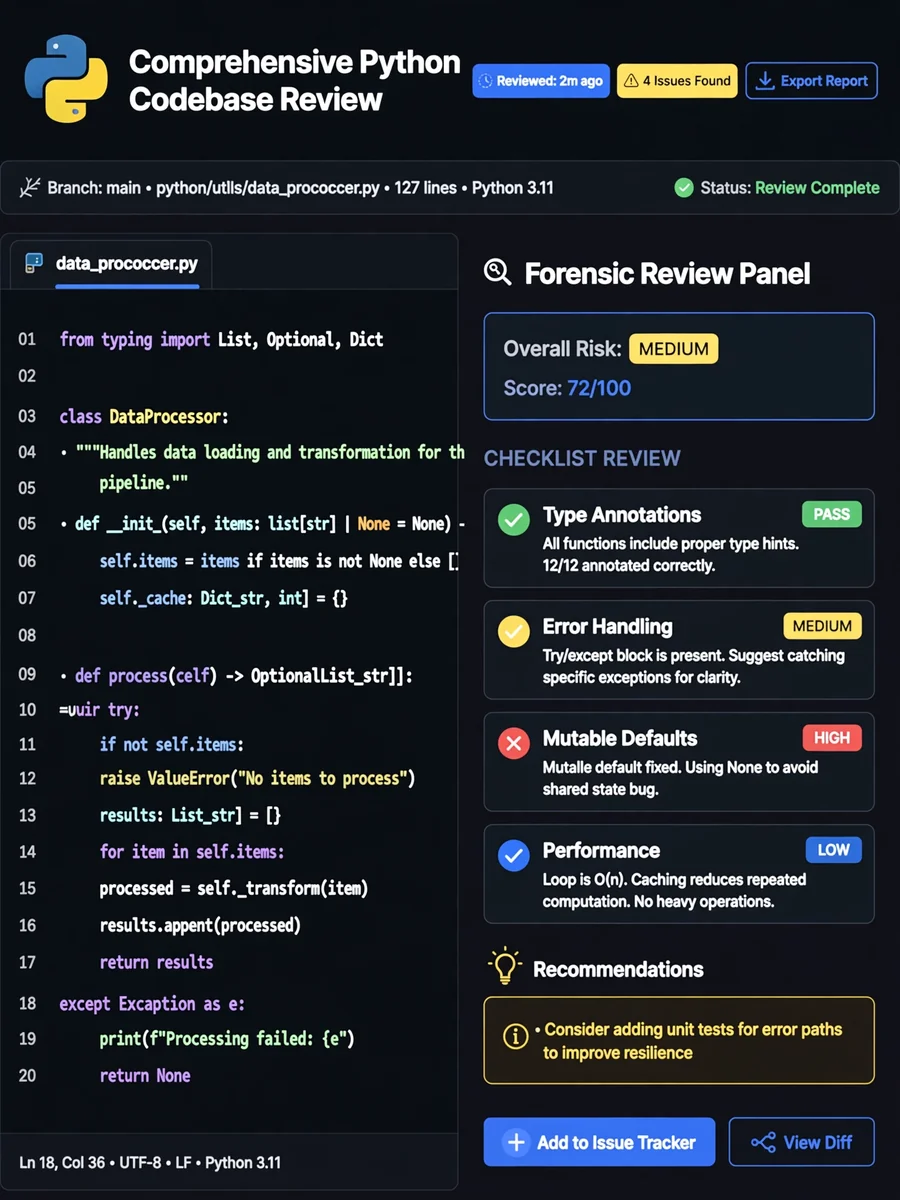Click the magnifier icon beside Forensic Review Panel
Image resolution: width=900 pixels, height=1200 pixels.
coord(497,272)
